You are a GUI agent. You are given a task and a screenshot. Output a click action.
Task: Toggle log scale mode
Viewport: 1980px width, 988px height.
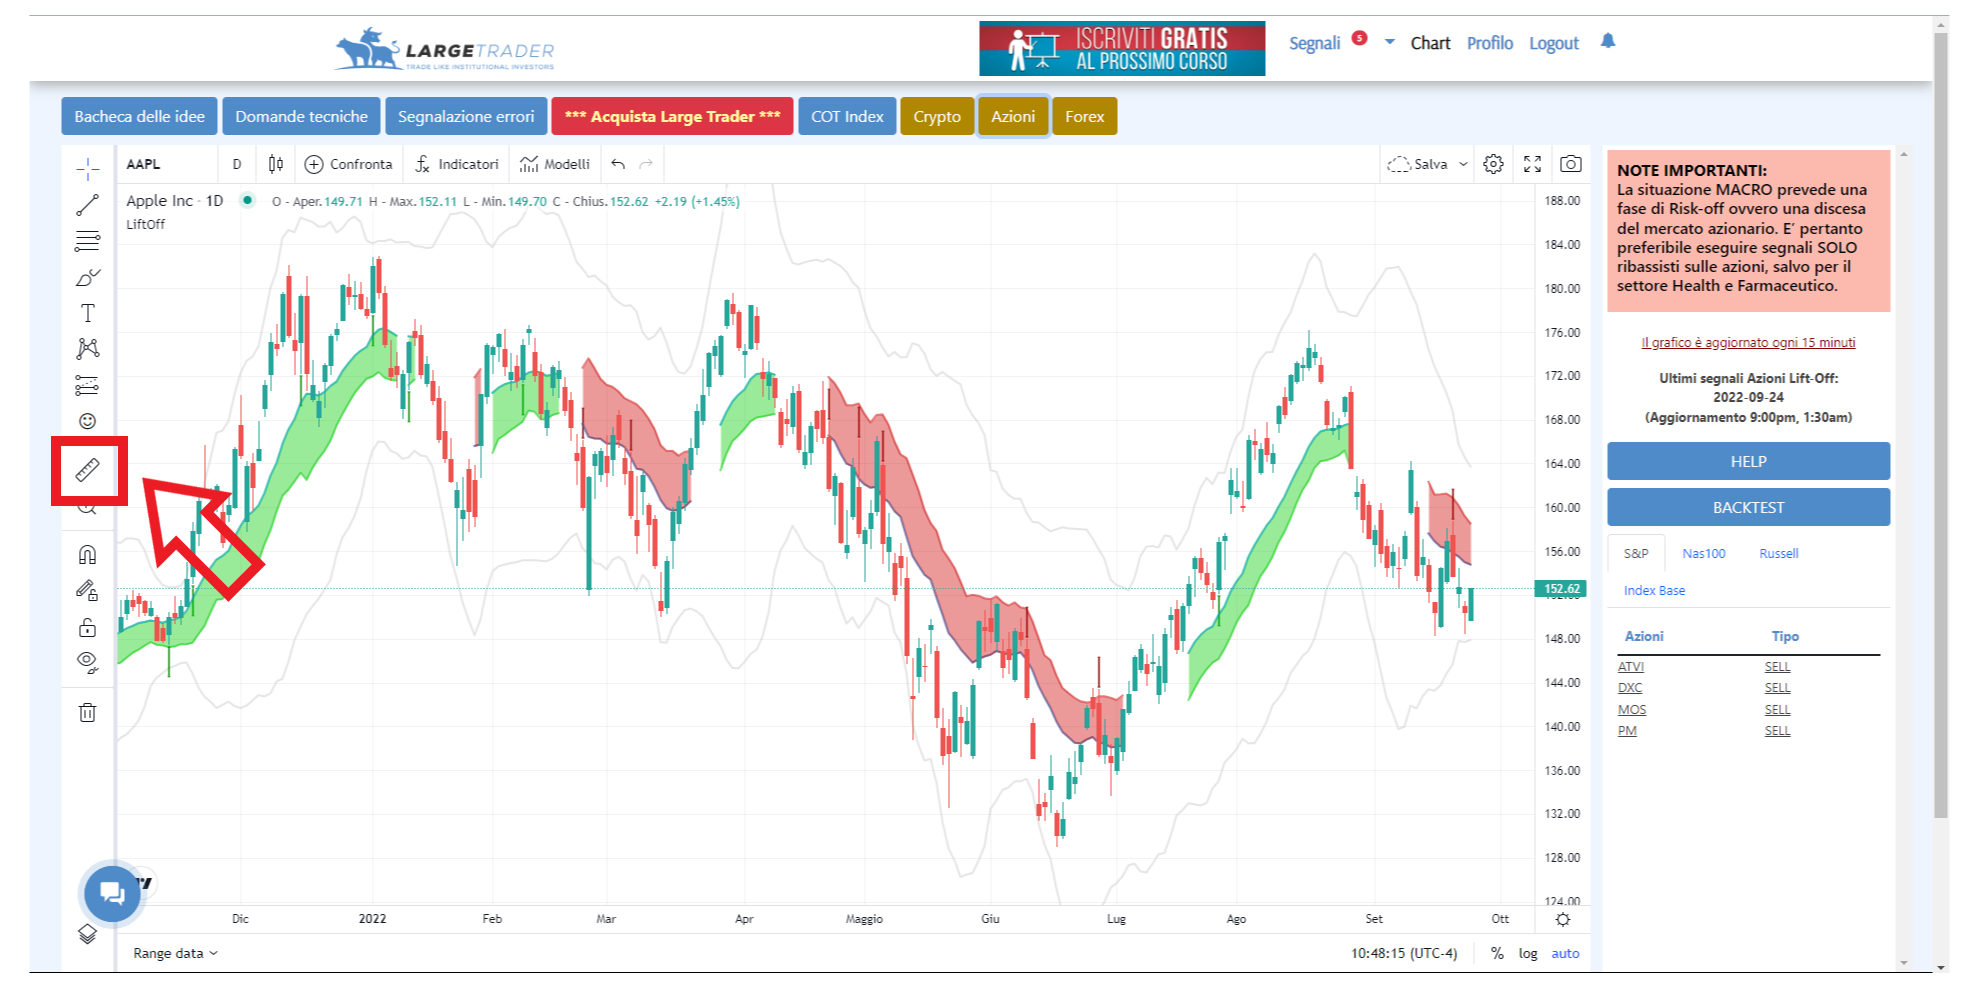click(x=1528, y=953)
